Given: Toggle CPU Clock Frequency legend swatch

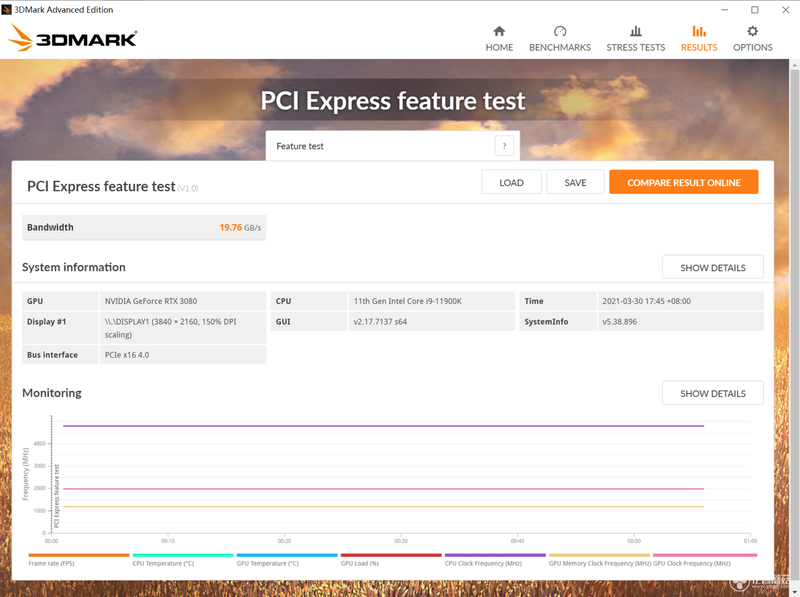Looking at the screenshot, I should click(495, 555).
